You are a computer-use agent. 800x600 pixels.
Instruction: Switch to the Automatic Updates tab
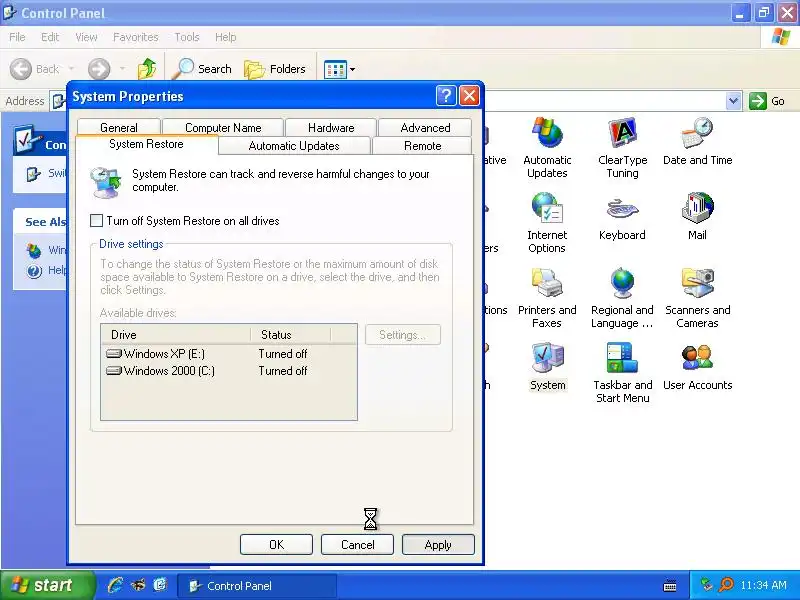coord(294,146)
